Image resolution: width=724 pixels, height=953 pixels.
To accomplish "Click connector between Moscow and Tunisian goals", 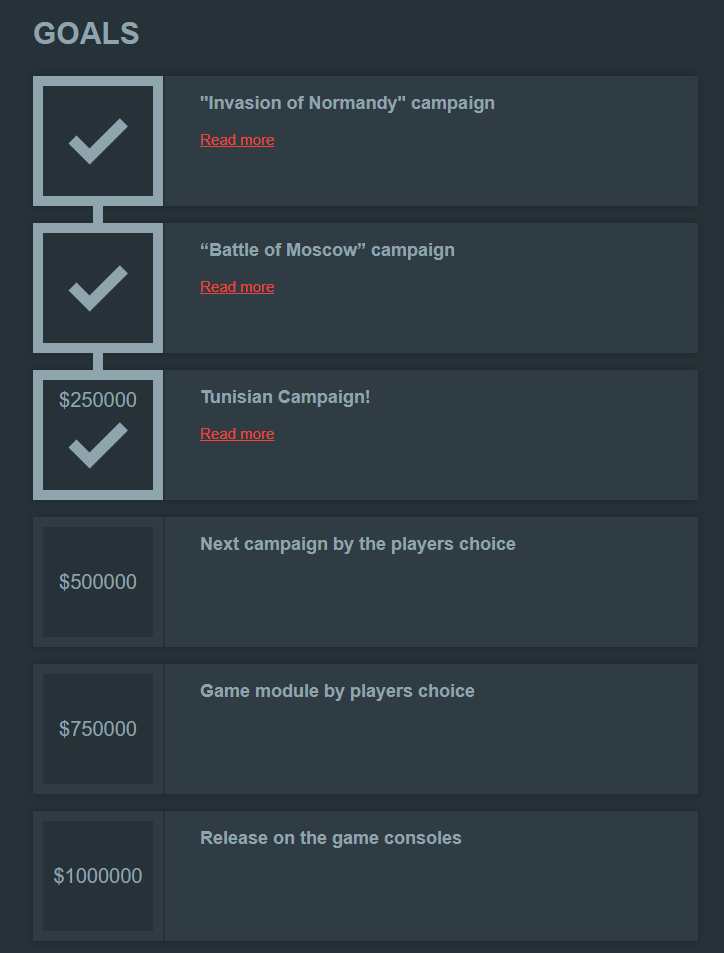I will (x=98, y=362).
